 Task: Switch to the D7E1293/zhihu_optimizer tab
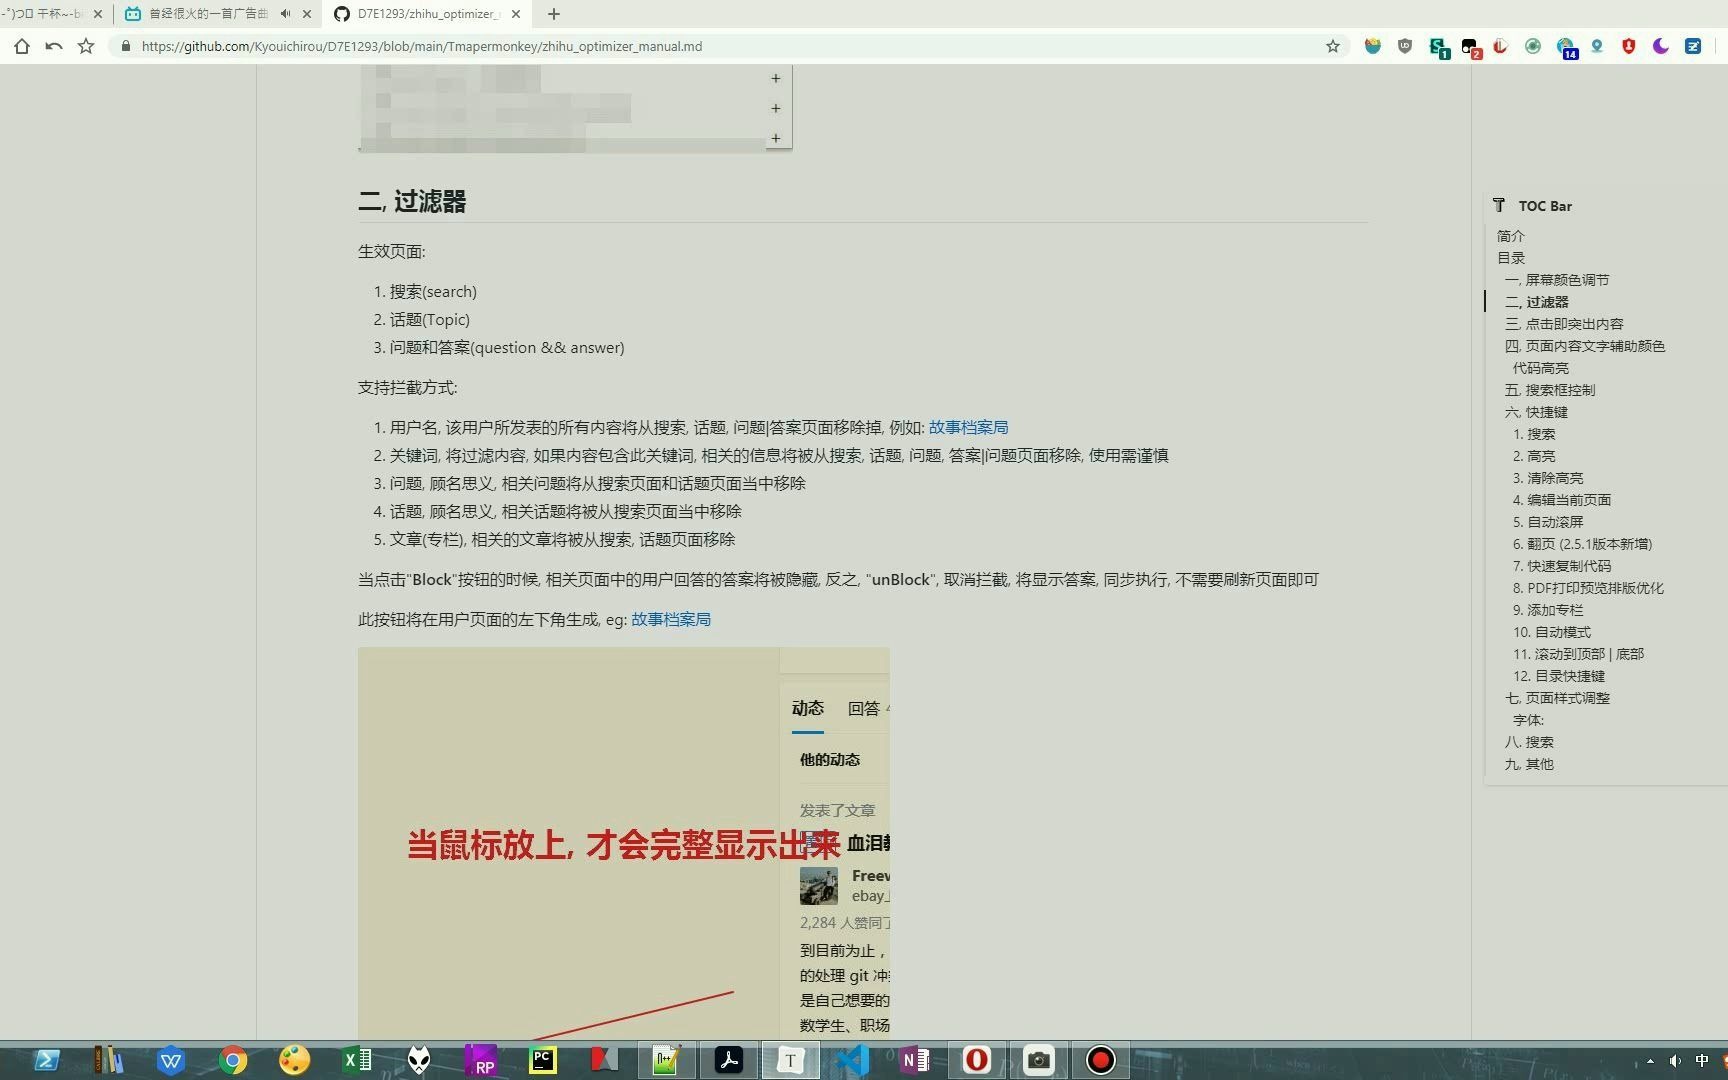coord(428,14)
